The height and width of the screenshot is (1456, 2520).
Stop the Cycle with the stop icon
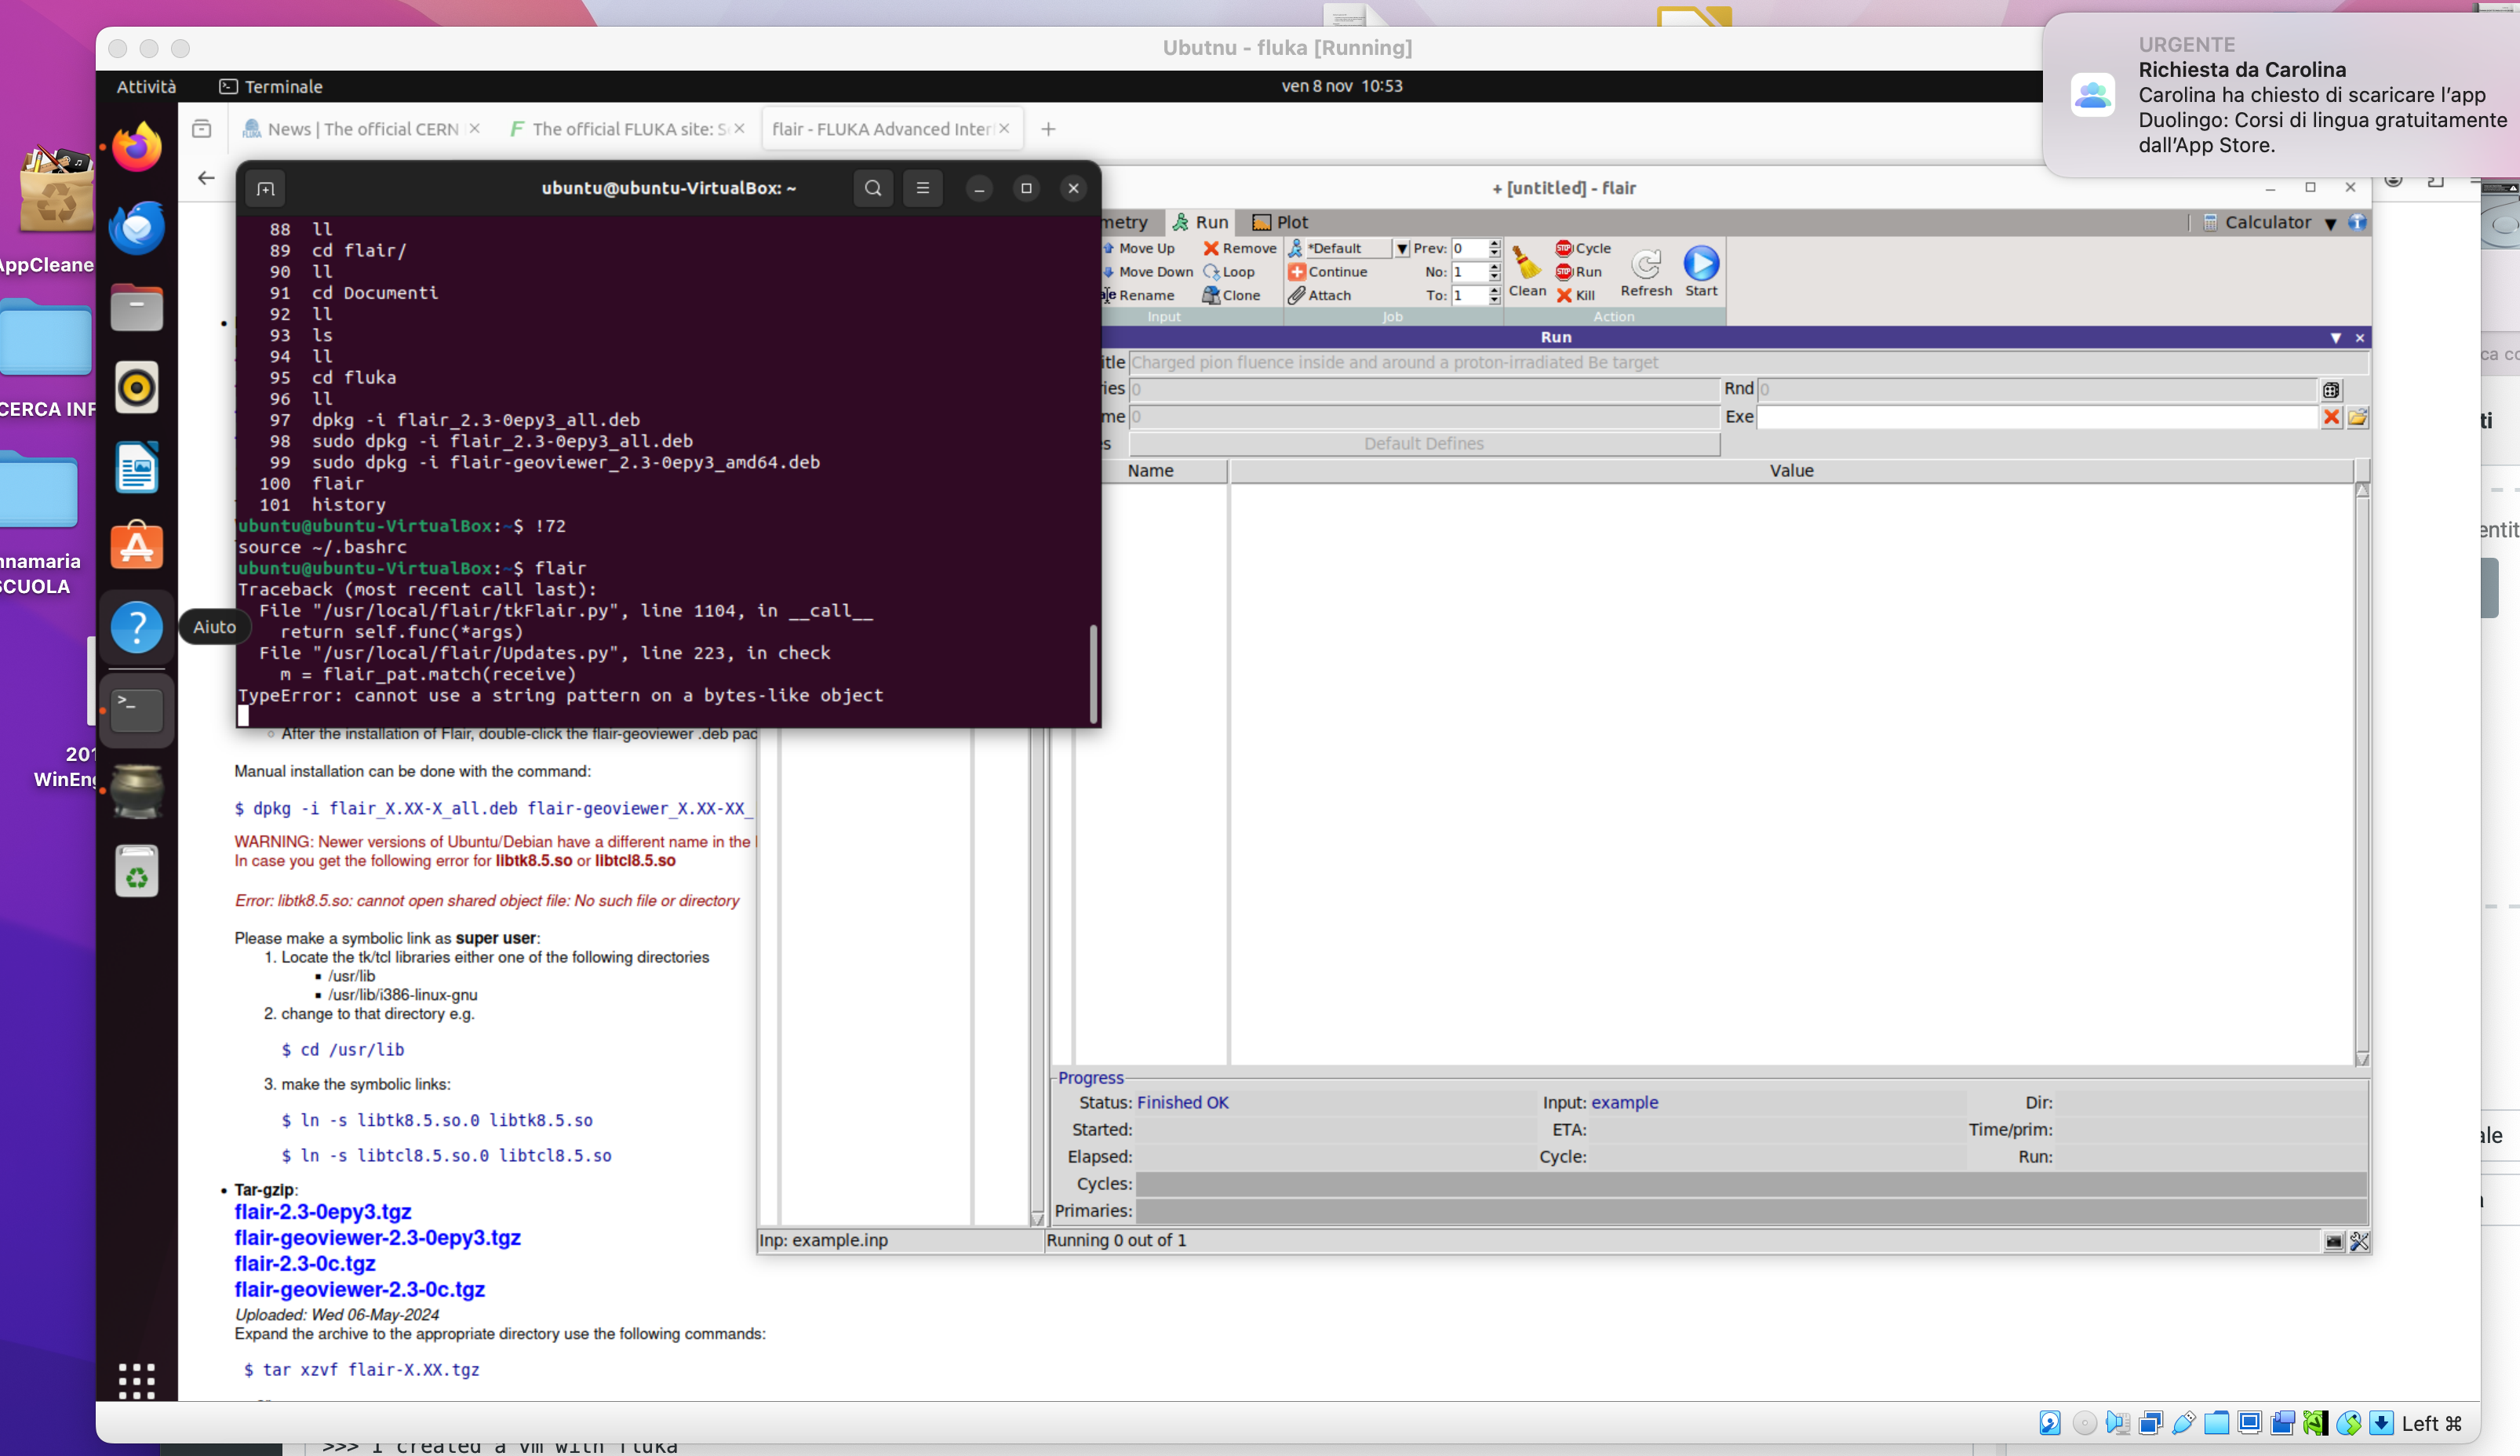pos(1583,248)
